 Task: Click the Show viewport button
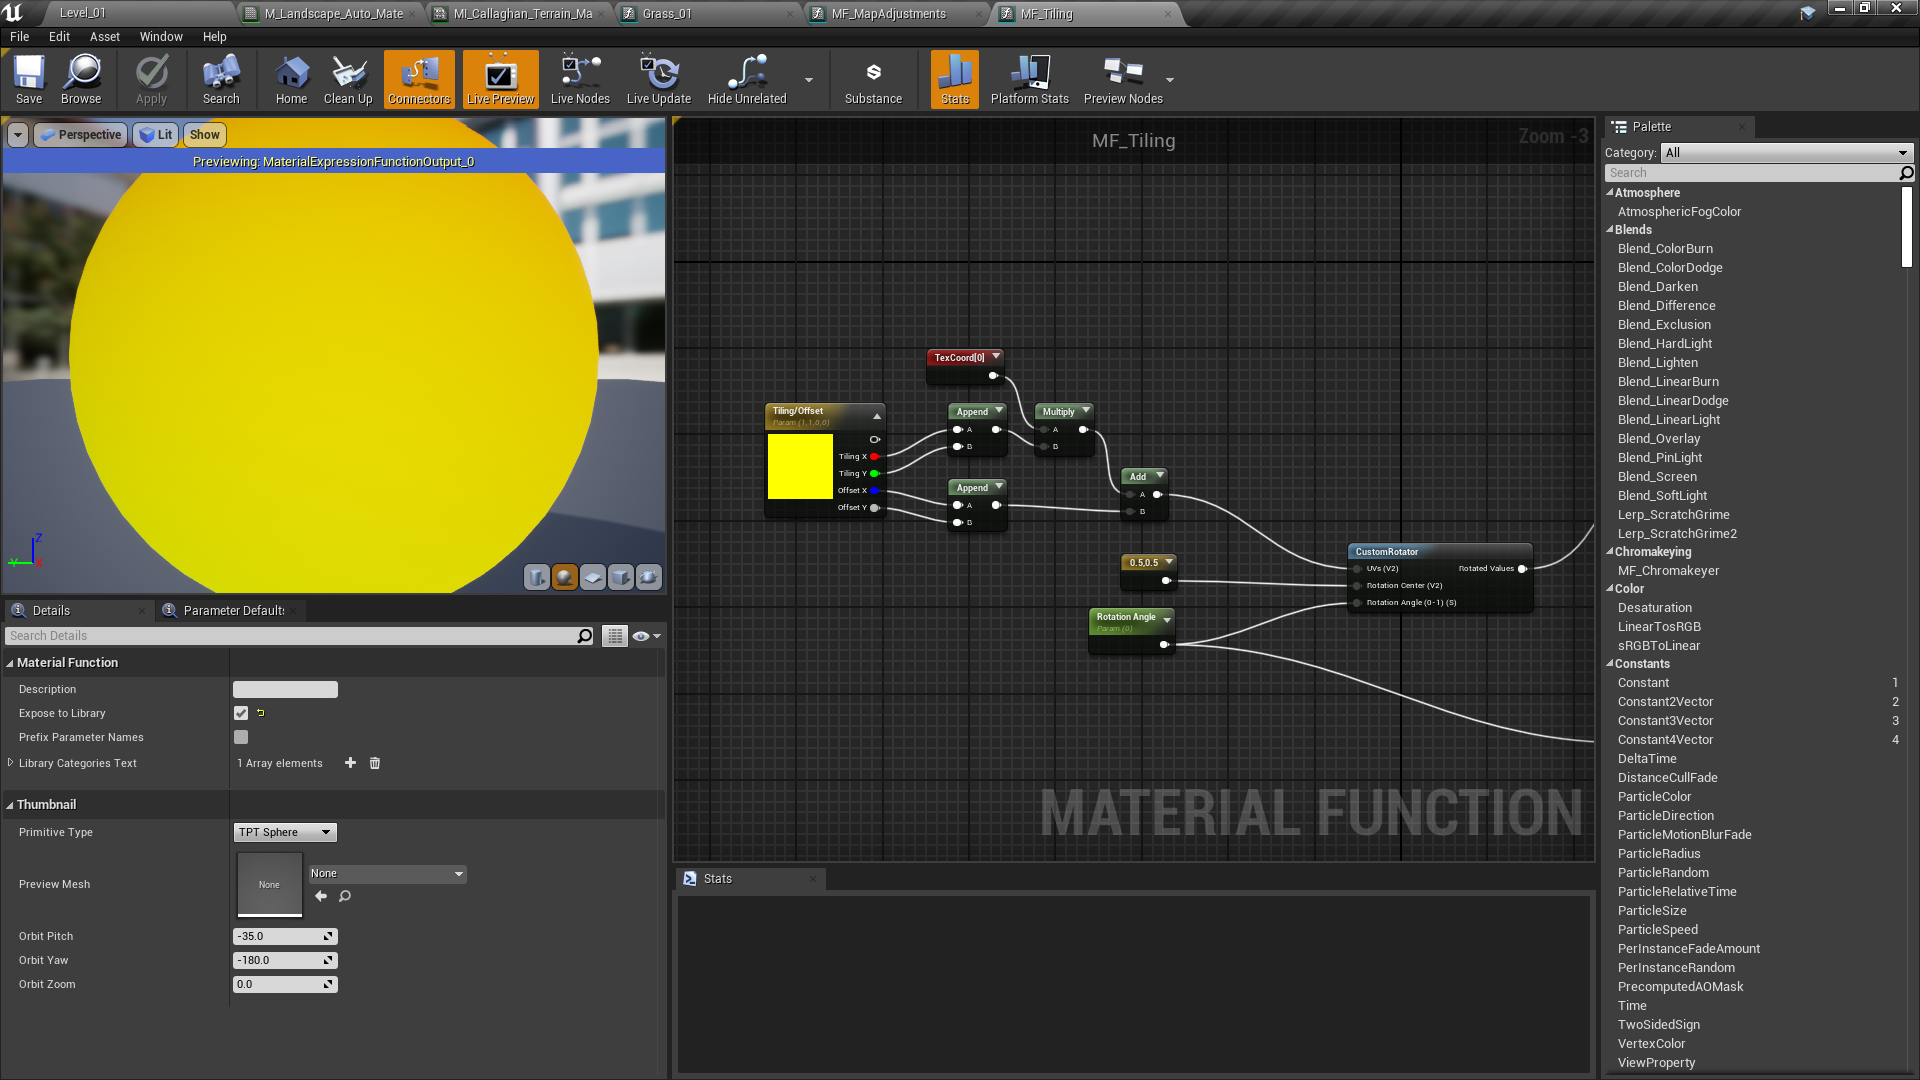pyautogui.click(x=204, y=135)
